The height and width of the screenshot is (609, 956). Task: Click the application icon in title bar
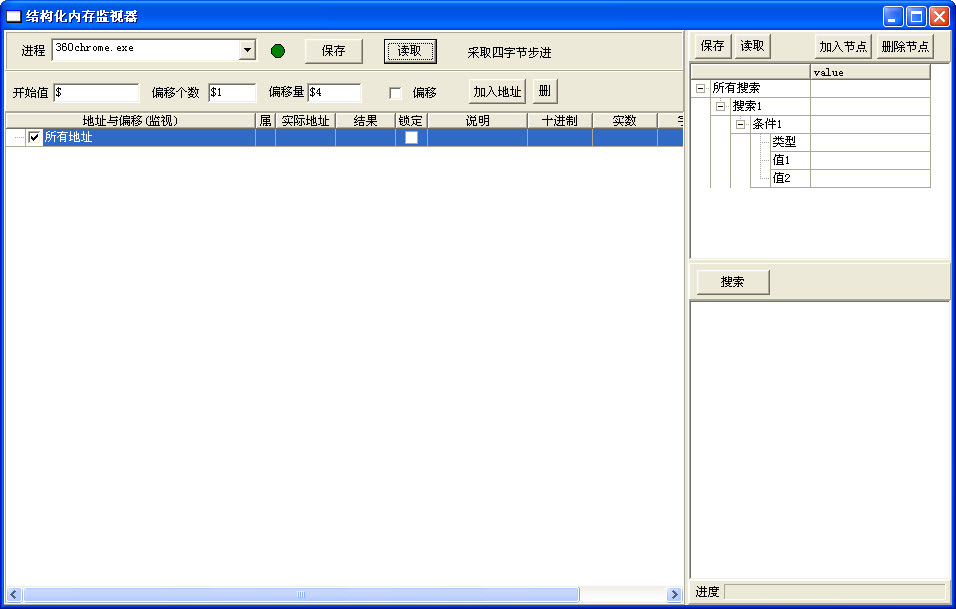14,16
